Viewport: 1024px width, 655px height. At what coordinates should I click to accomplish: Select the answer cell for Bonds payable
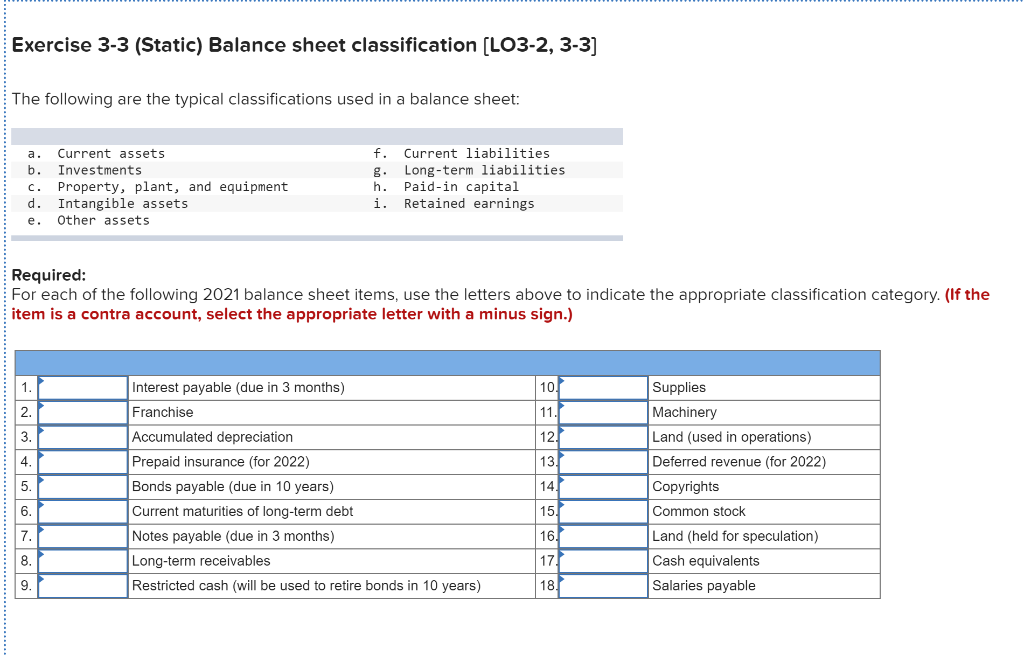click(82, 486)
